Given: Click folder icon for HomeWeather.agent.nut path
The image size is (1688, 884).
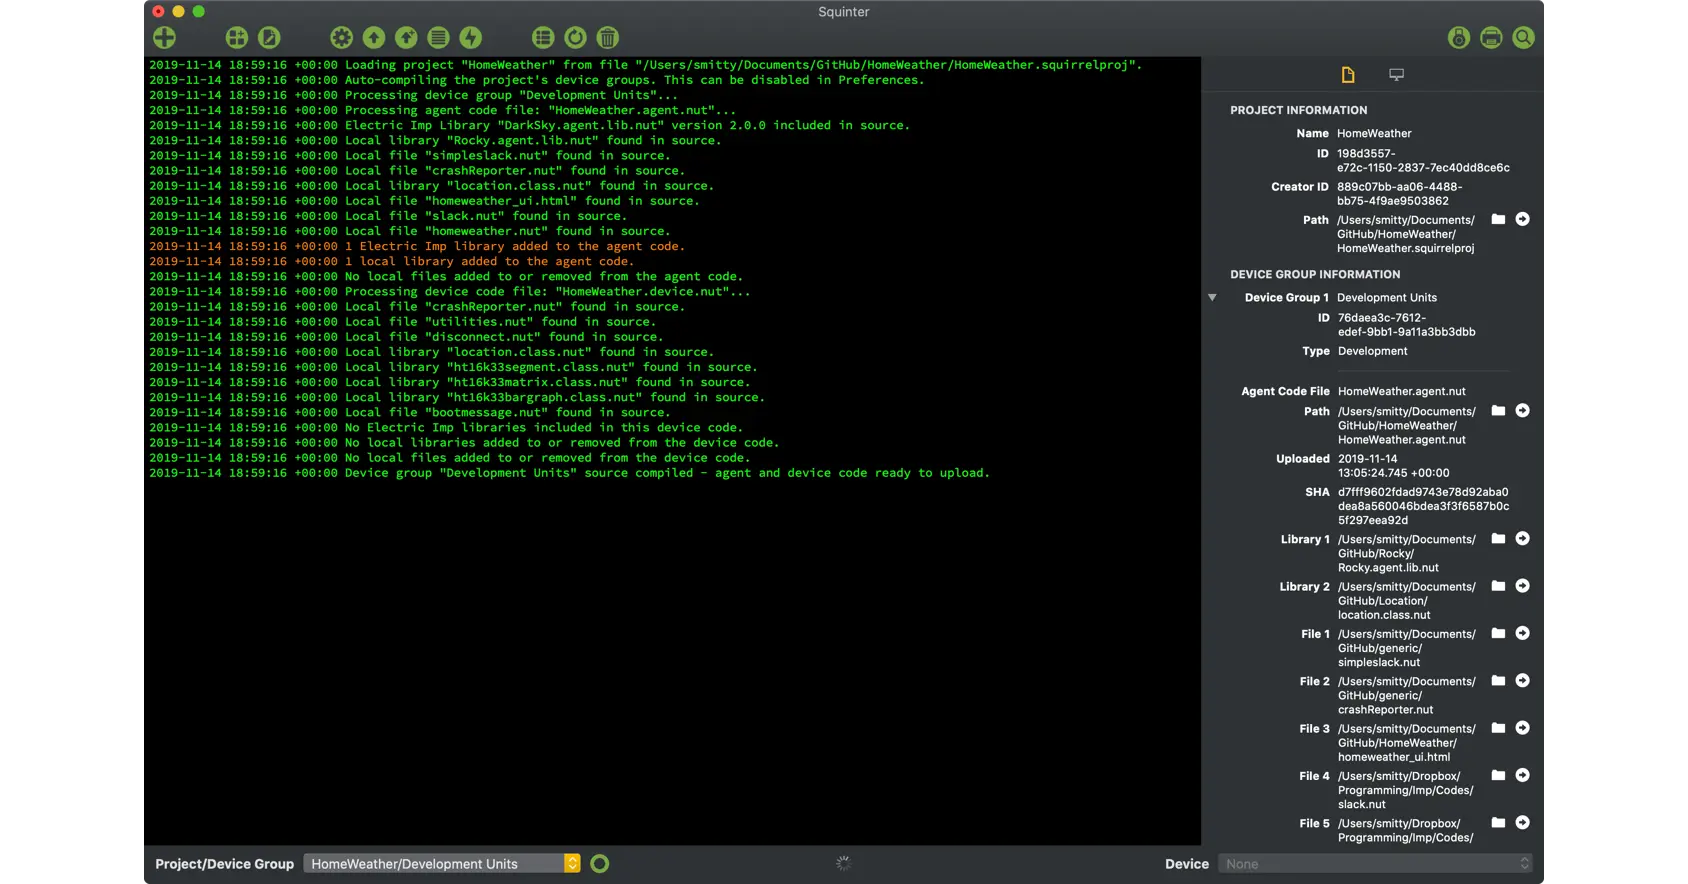Looking at the screenshot, I should pyautogui.click(x=1498, y=411).
